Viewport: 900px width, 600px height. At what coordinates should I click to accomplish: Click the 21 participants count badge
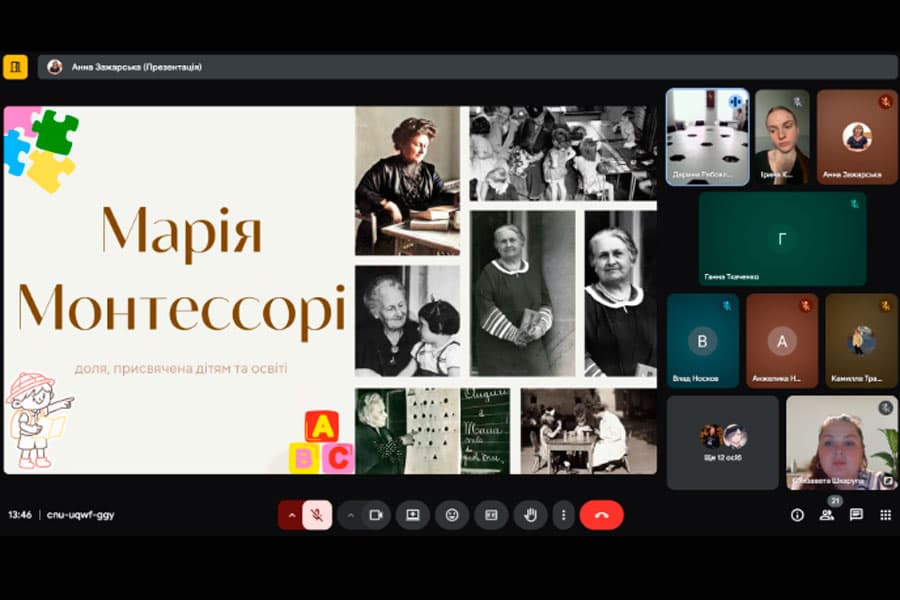point(835,501)
